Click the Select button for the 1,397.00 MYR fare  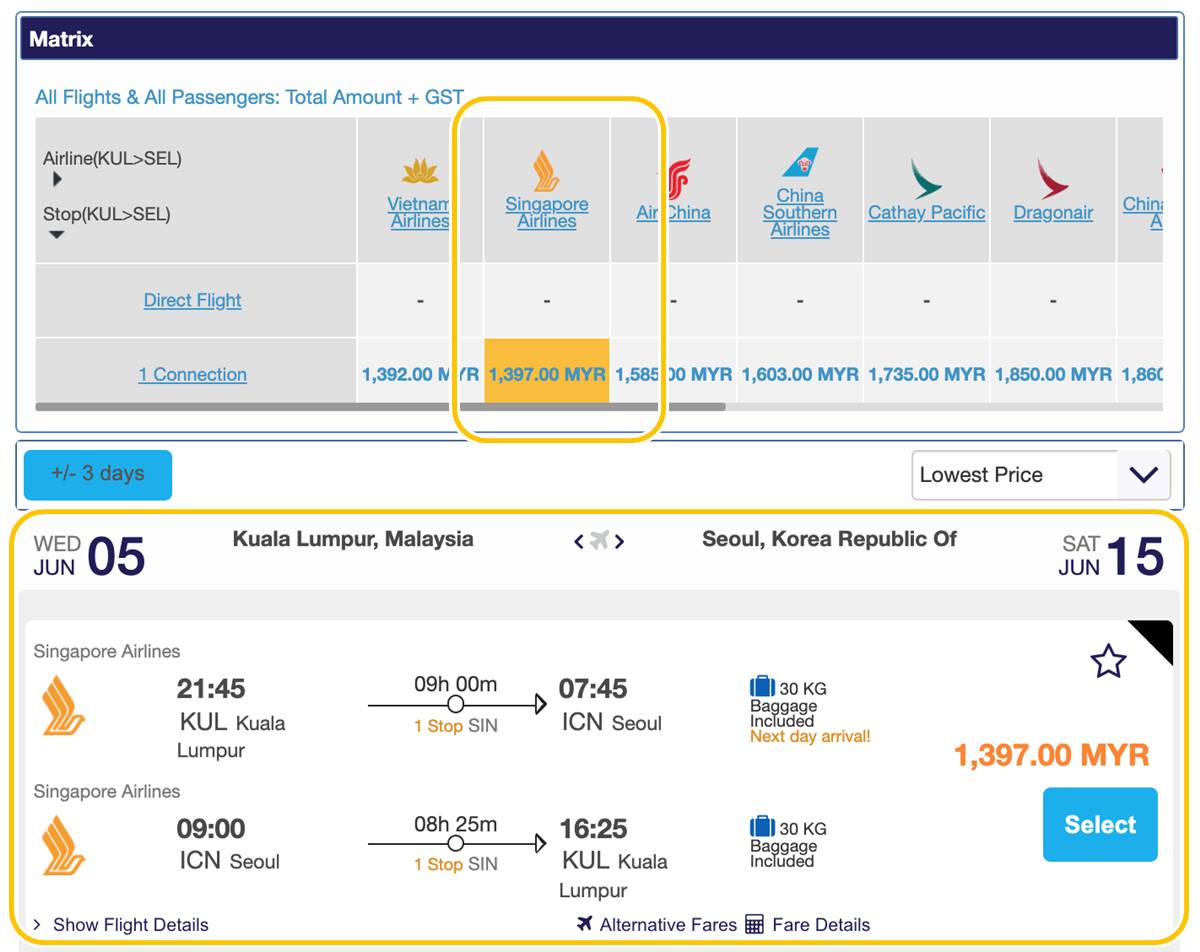click(x=1100, y=825)
